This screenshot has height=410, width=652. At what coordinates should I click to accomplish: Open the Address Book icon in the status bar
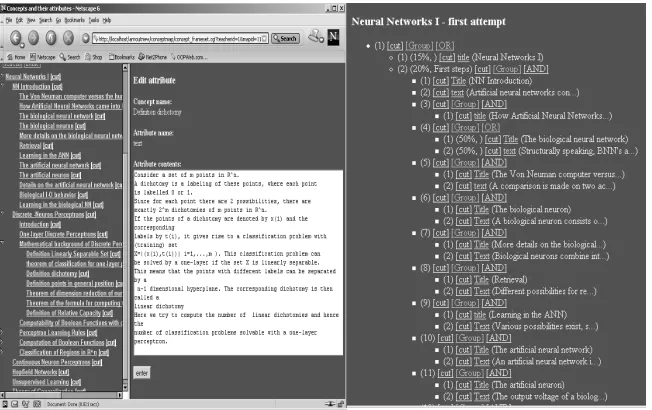[x=37, y=404]
